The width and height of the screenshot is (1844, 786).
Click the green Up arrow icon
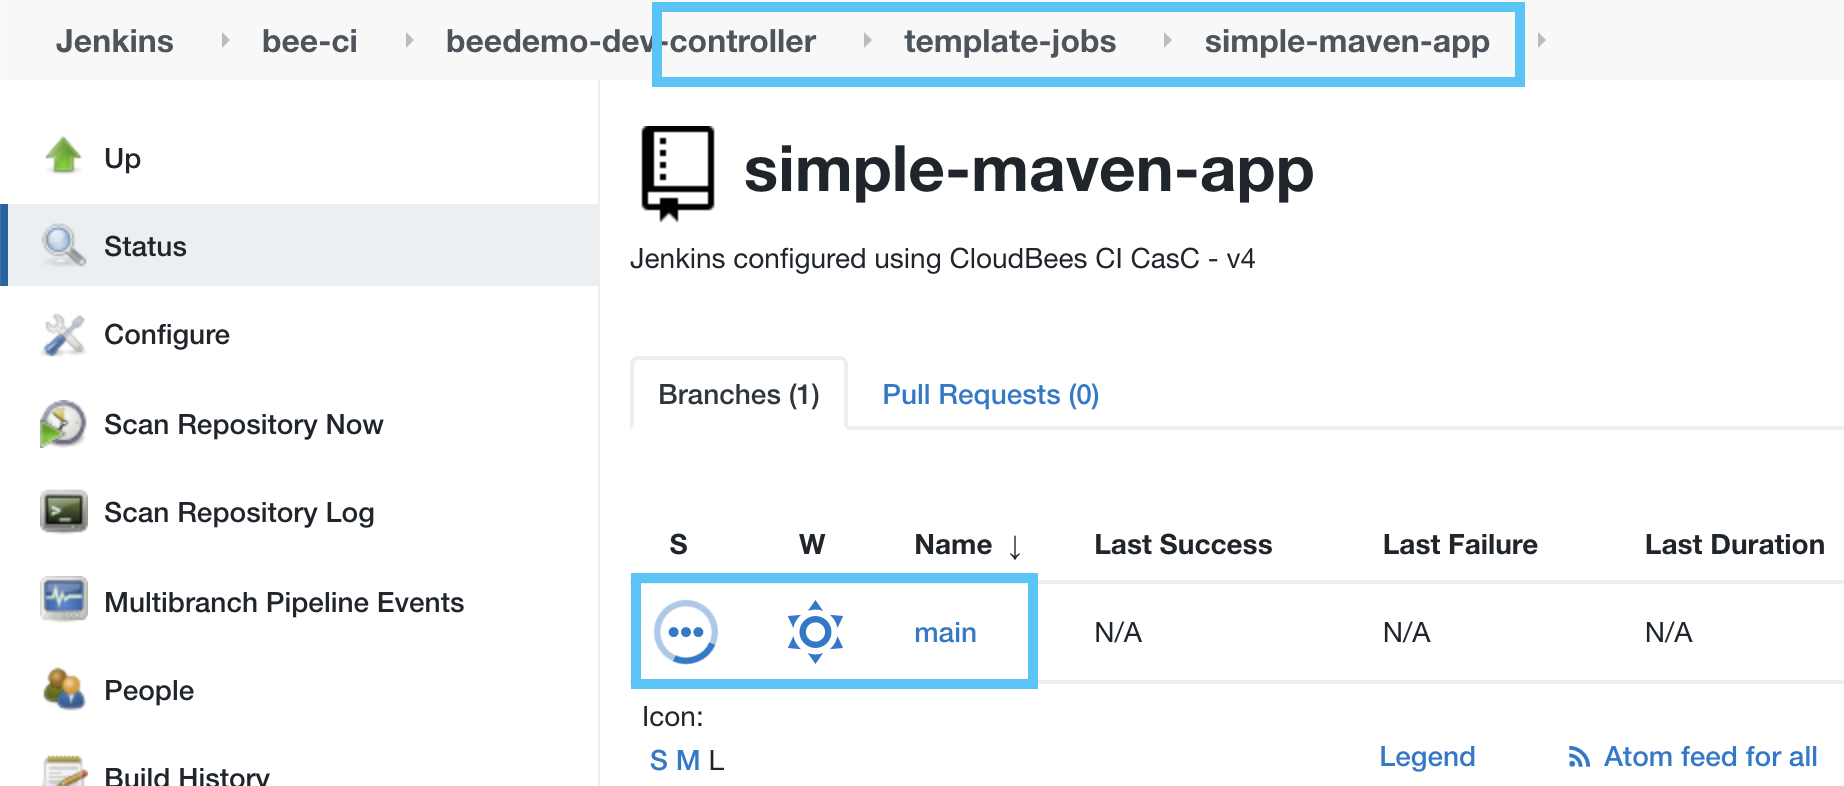(x=64, y=156)
